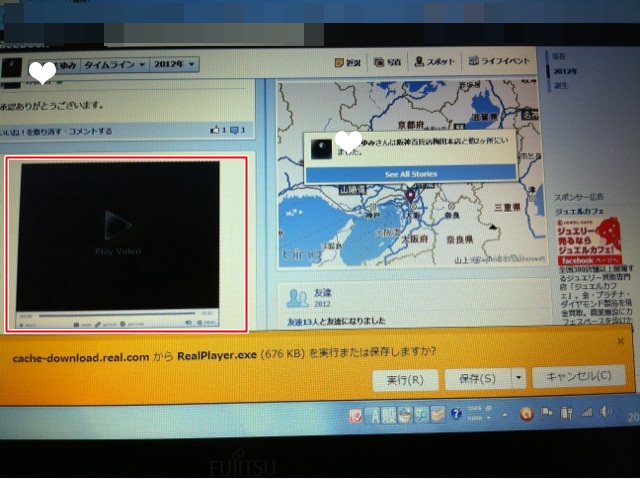
Task: Click the thumbs-up like count icon
Action: (215, 130)
